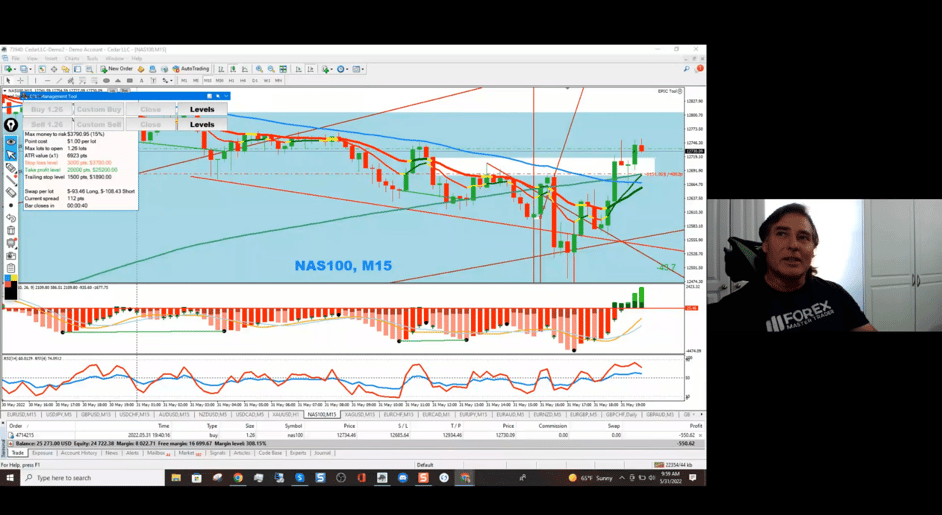This screenshot has width=942, height=515.
Task: Click Levels button in the Sell row
Action: point(202,124)
